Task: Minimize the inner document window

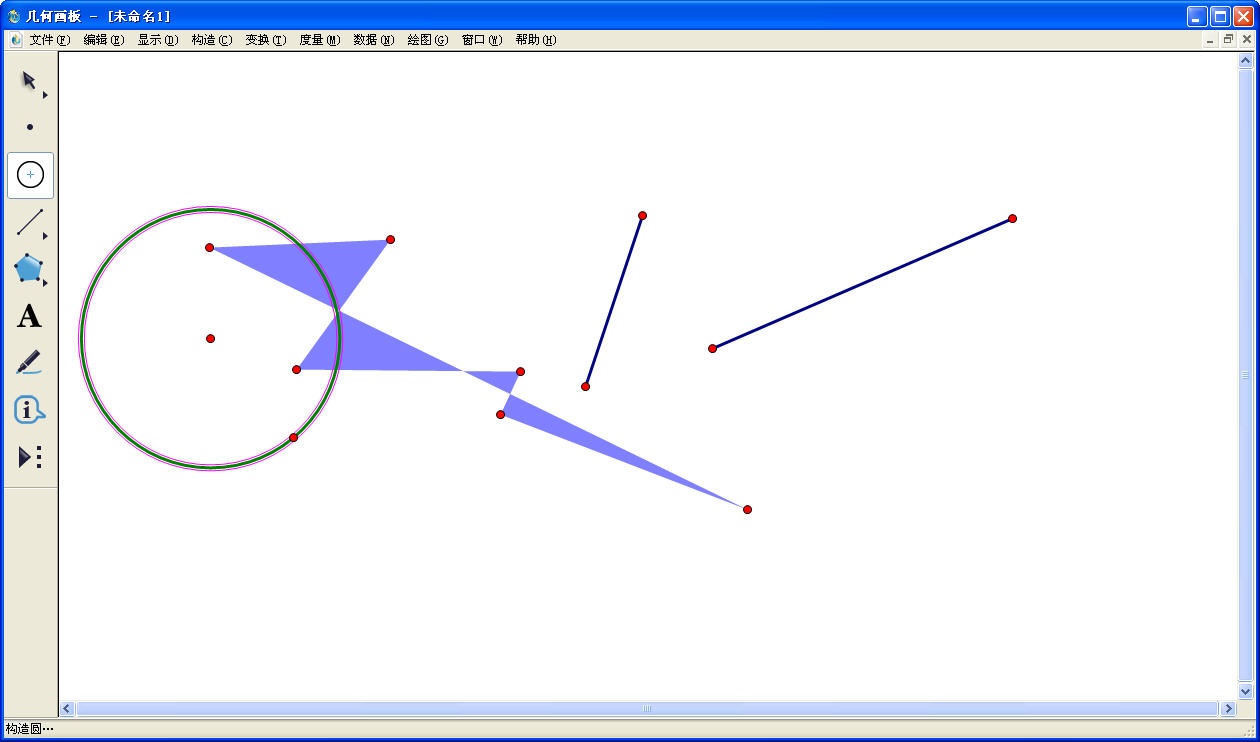Action: click(x=1210, y=40)
